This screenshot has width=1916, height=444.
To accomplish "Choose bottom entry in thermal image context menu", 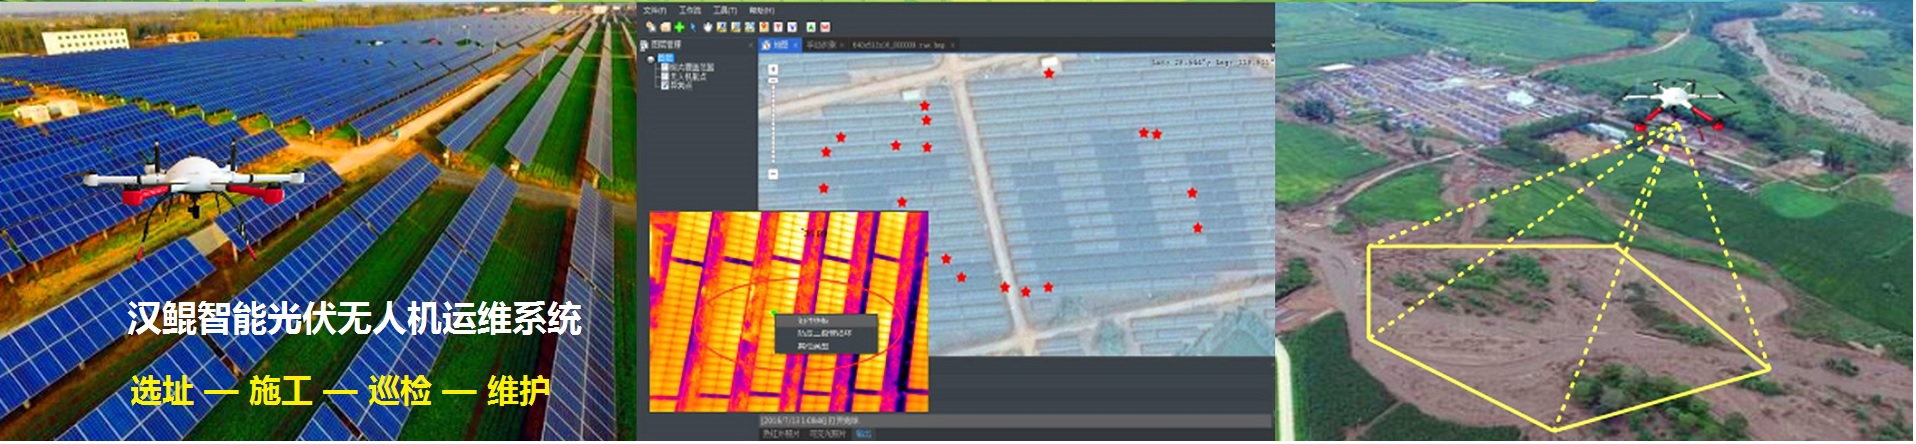I will pos(826,347).
